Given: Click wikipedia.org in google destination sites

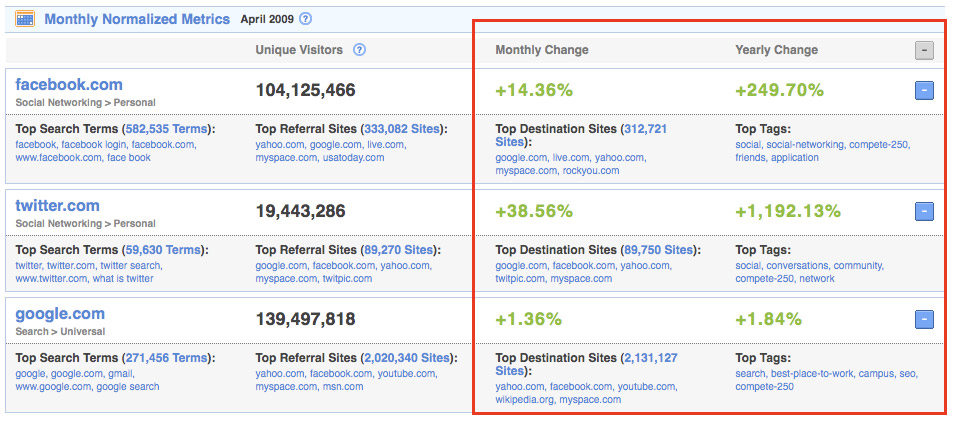Looking at the screenshot, I should pos(525,400).
